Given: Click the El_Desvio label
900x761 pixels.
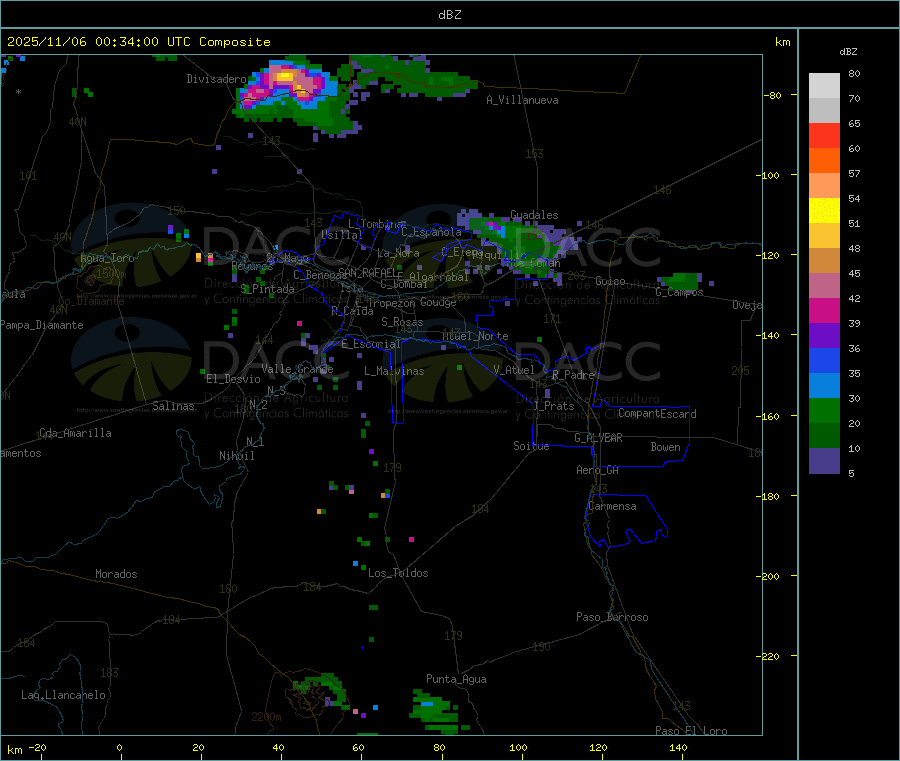Looking at the screenshot, I should (x=233, y=379).
